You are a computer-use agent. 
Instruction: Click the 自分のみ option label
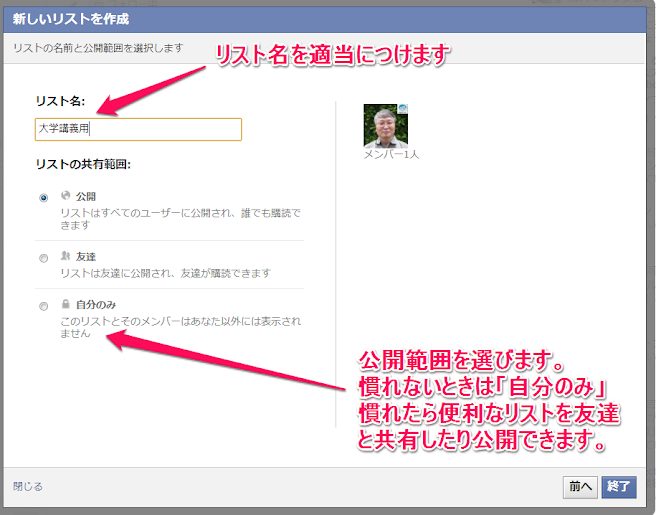tap(96, 305)
